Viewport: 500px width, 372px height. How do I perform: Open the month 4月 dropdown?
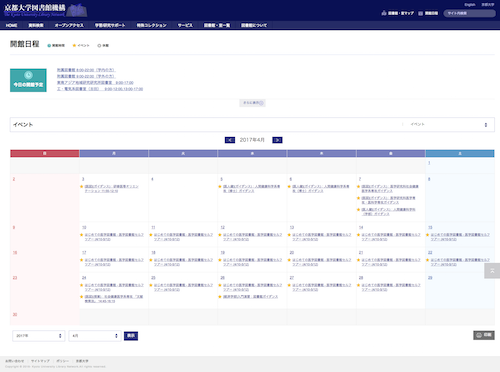(x=95, y=336)
